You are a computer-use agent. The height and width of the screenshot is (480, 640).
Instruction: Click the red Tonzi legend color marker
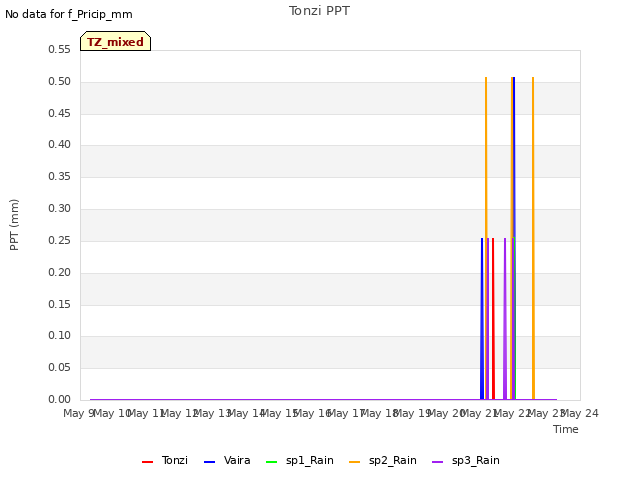[147, 462]
